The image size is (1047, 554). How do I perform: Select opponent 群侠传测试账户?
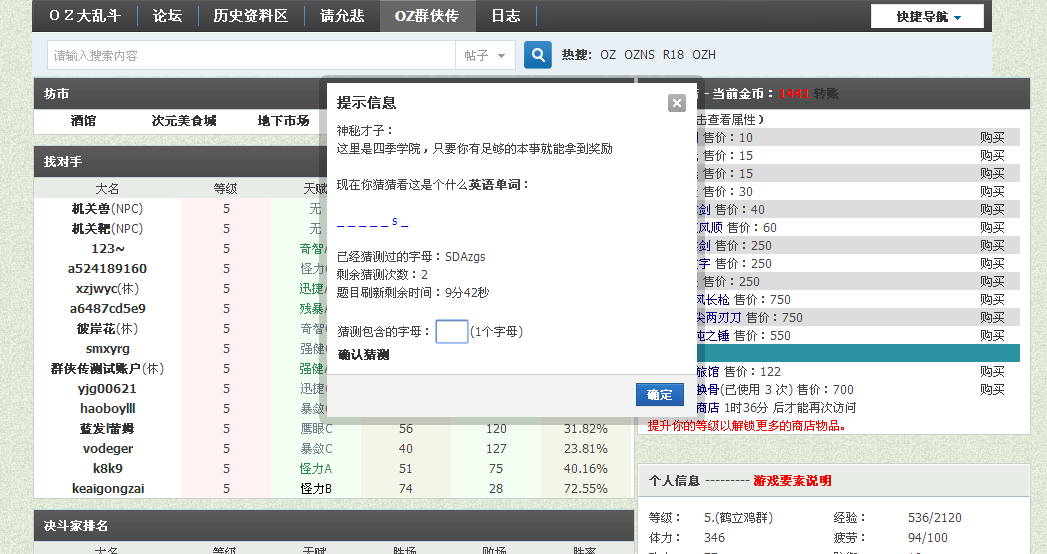tap(108, 369)
